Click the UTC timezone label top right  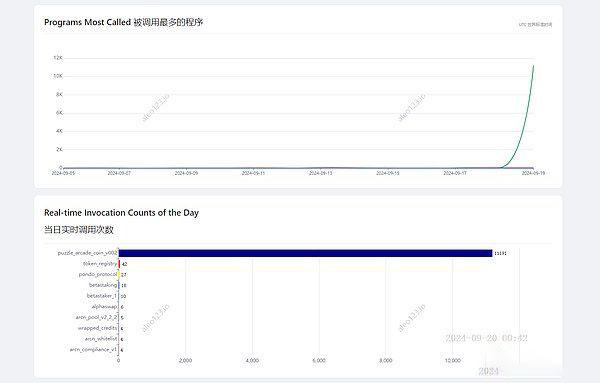[x=535, y=24]
